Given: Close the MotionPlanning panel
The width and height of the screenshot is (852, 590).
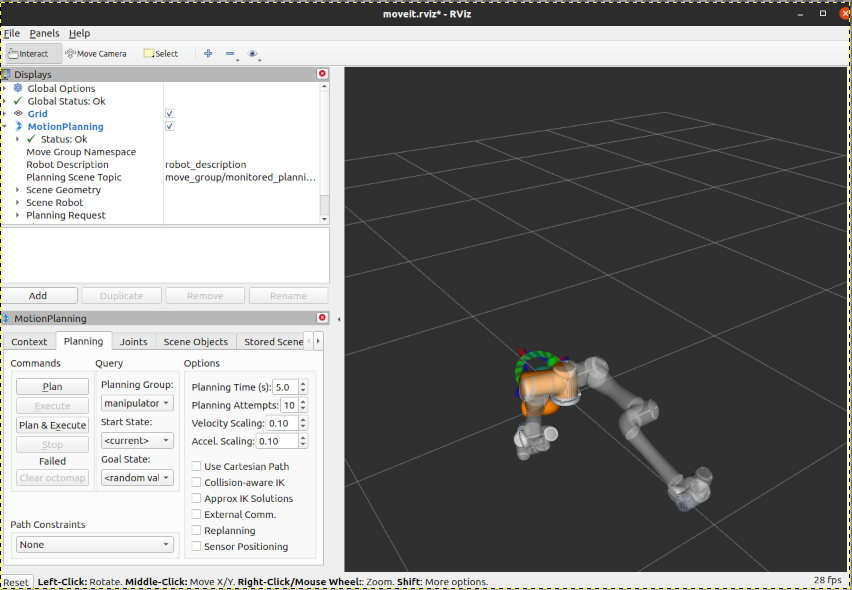Looking at the screenshot, I should [322, 318].
